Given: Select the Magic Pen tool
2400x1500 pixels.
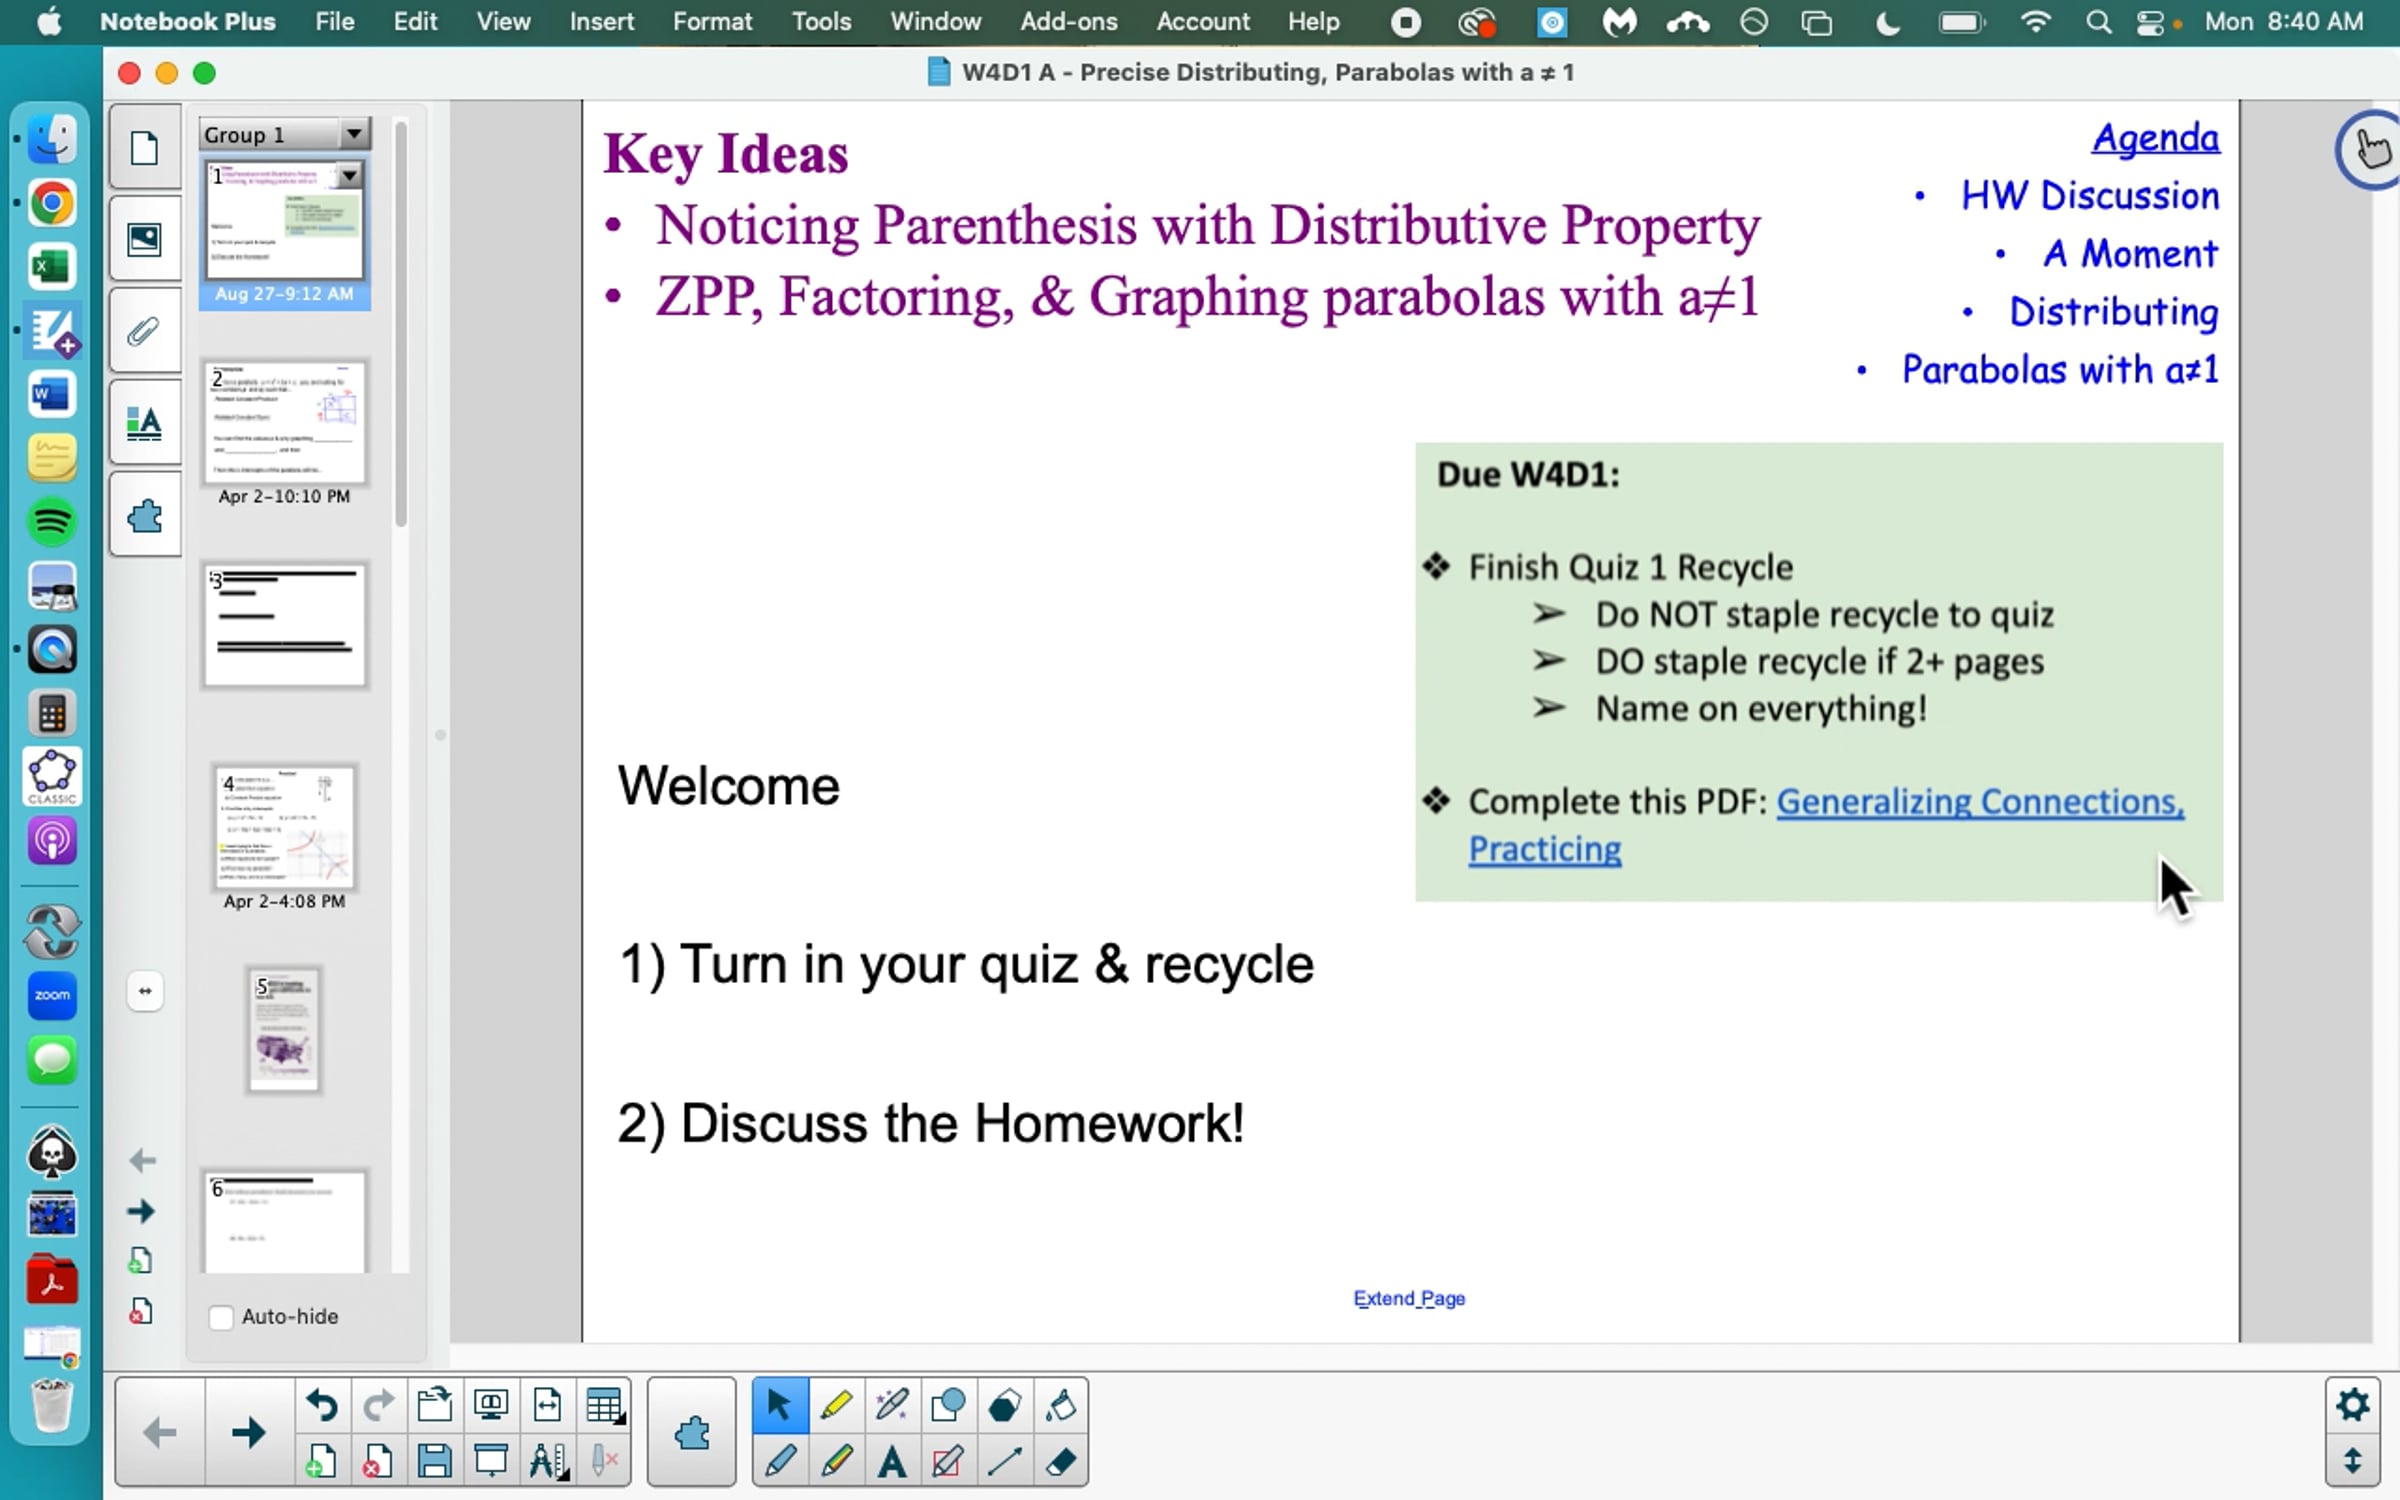Looking at the screenshot, I should pos(892,1406).
